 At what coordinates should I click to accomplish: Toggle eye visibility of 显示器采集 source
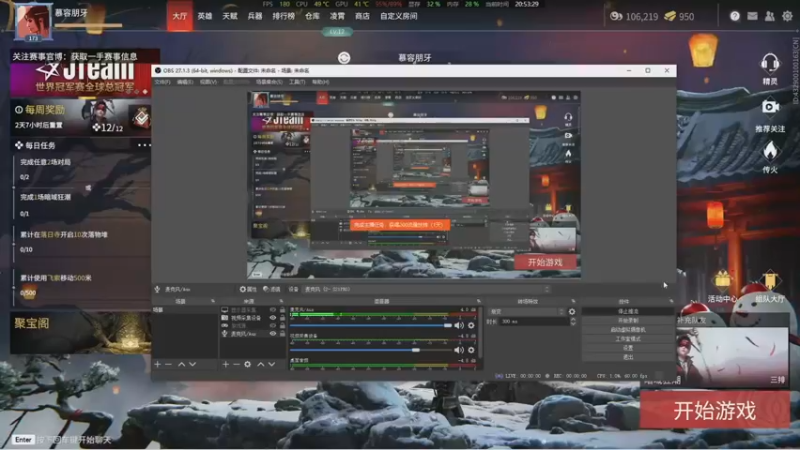point(273,310)
